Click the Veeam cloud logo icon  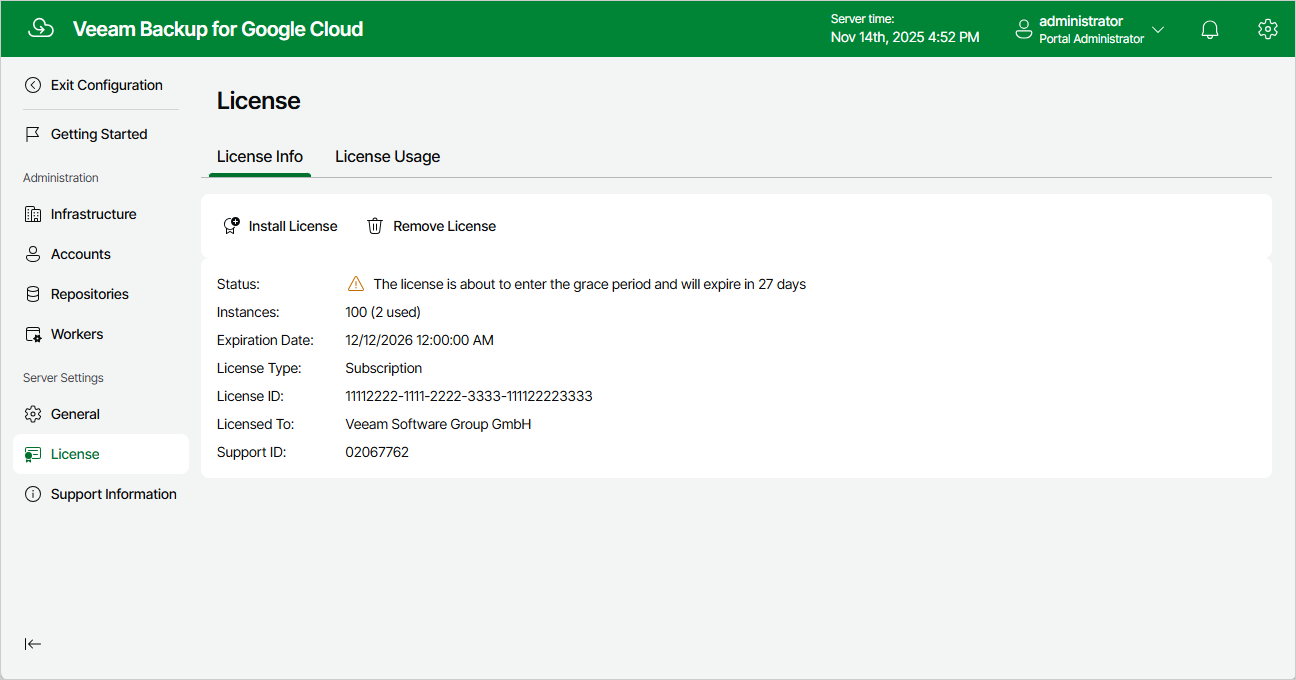click(x=41, y=29)
